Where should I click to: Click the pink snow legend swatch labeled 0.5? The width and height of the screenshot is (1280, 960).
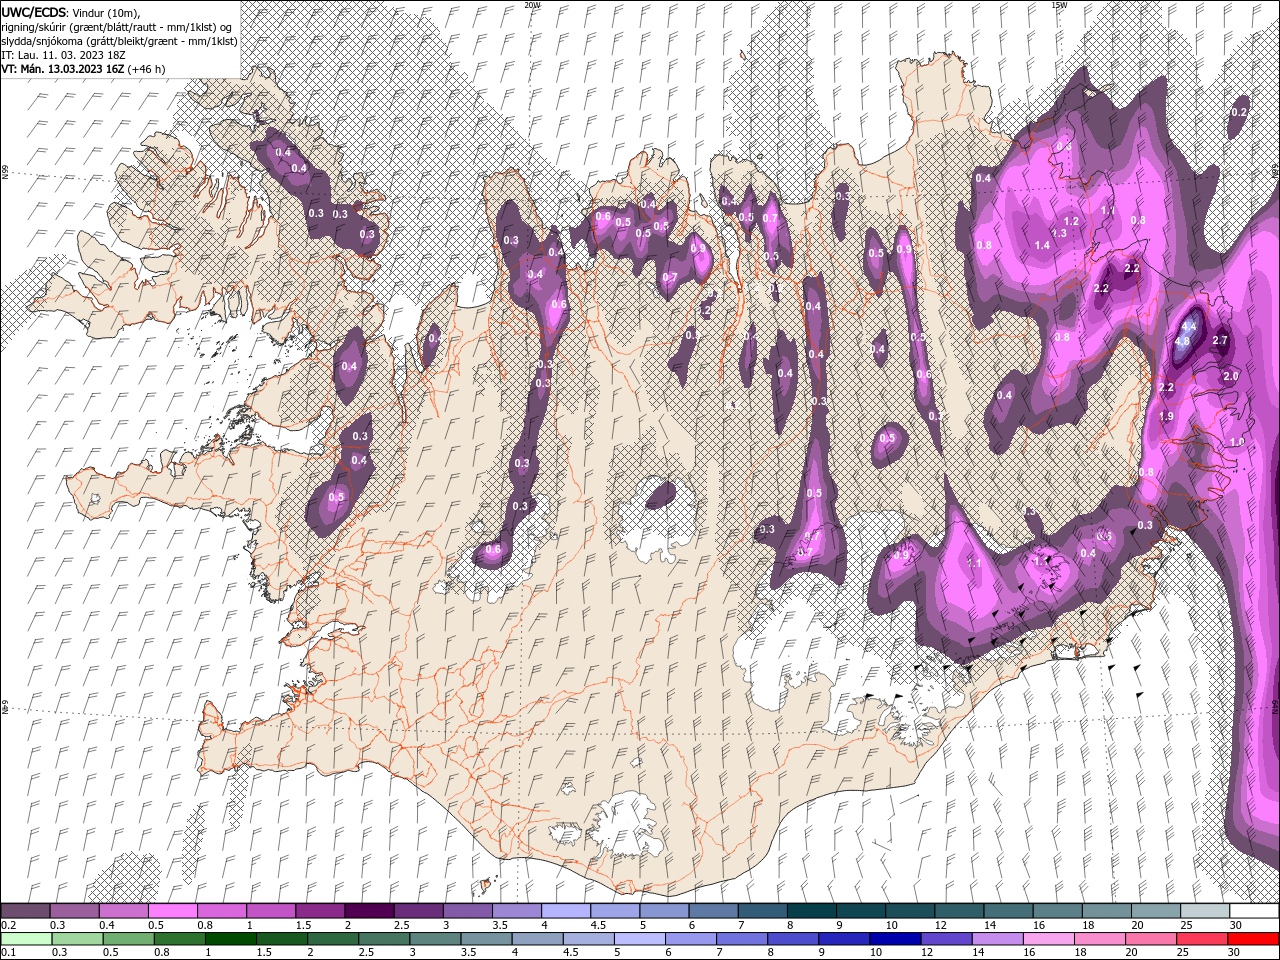pyautogui.click(x=172, y=911)
